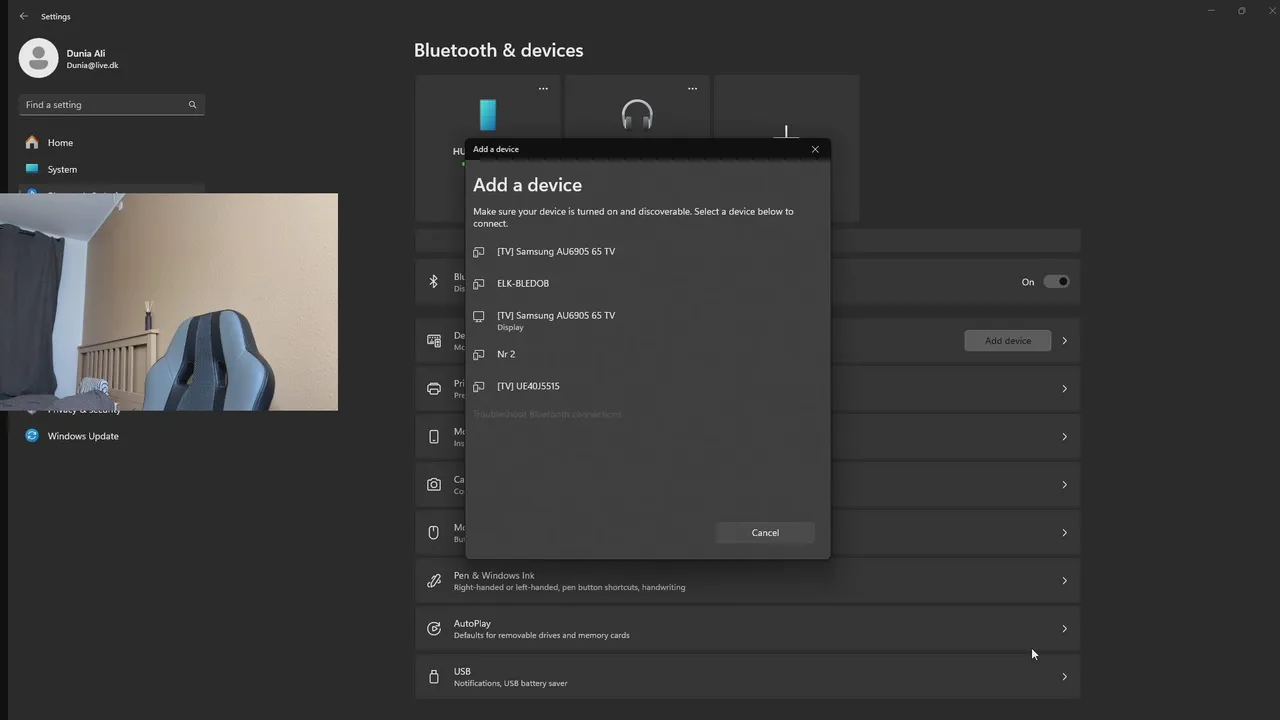Viewport: 1280px width, 720px height.
Task: Open Pen & Windows Ink settings
Action: click(747, 581)
